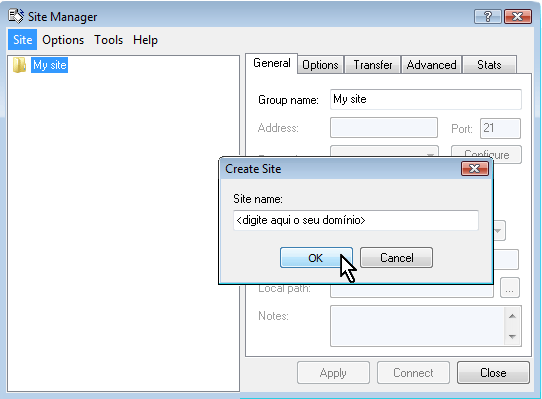Close the Site Manager window
This screenshot has width=542, height=399.
[x=517, y=17]
